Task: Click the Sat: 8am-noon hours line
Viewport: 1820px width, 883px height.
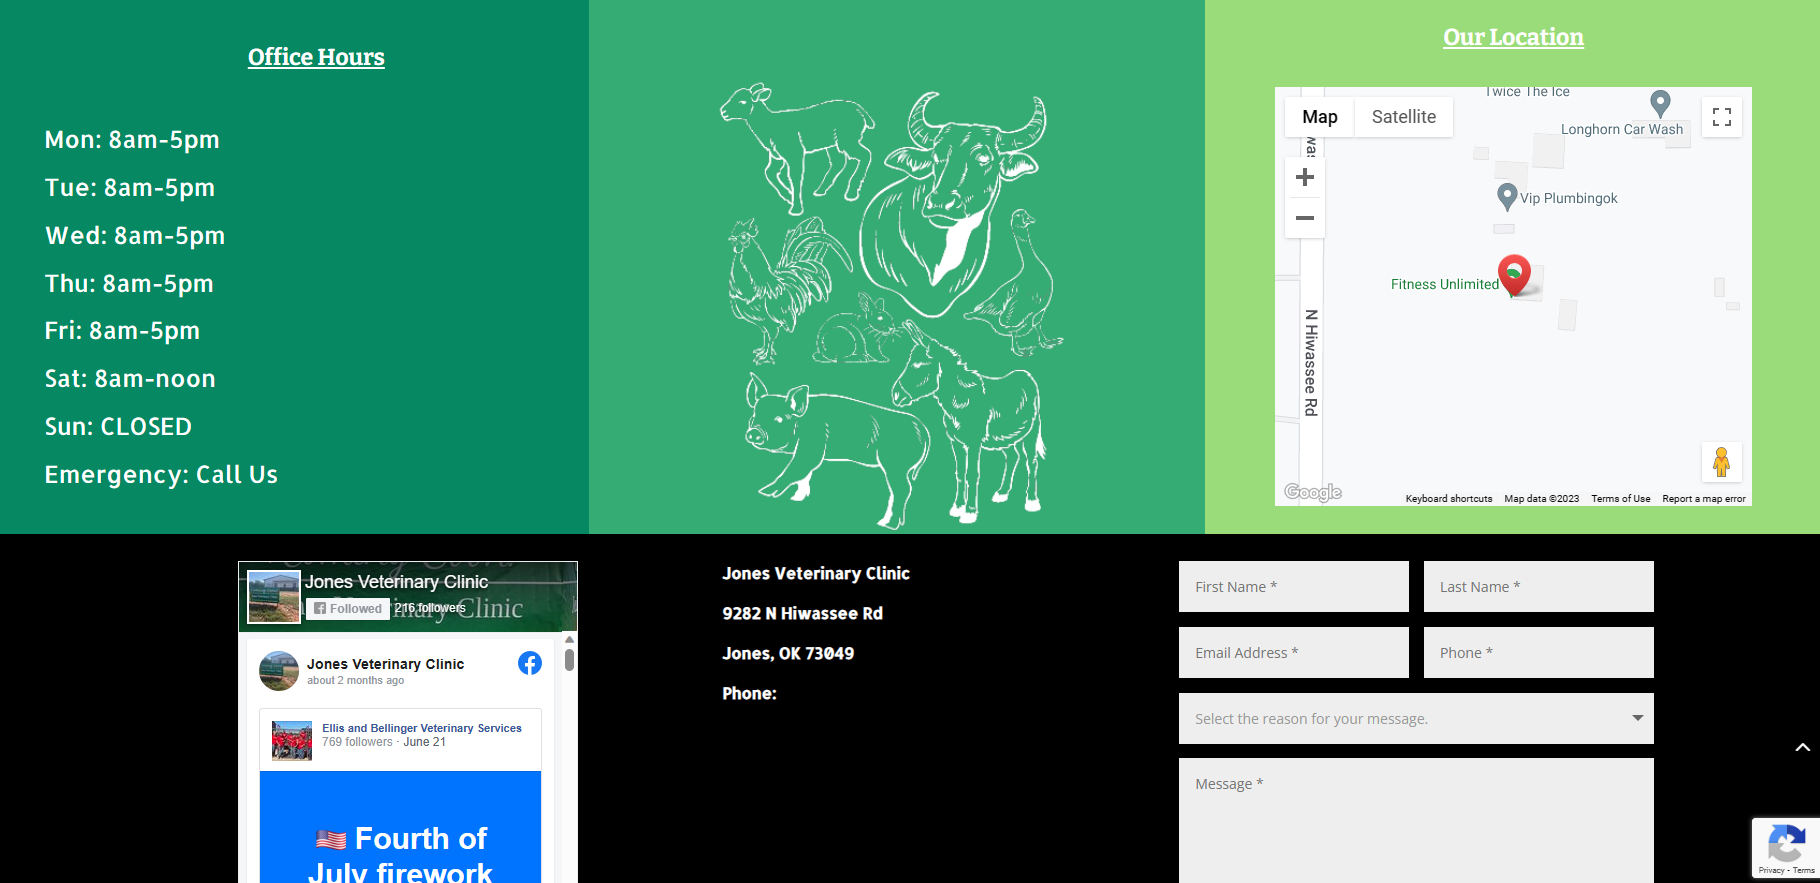Action: click(130, 378)
